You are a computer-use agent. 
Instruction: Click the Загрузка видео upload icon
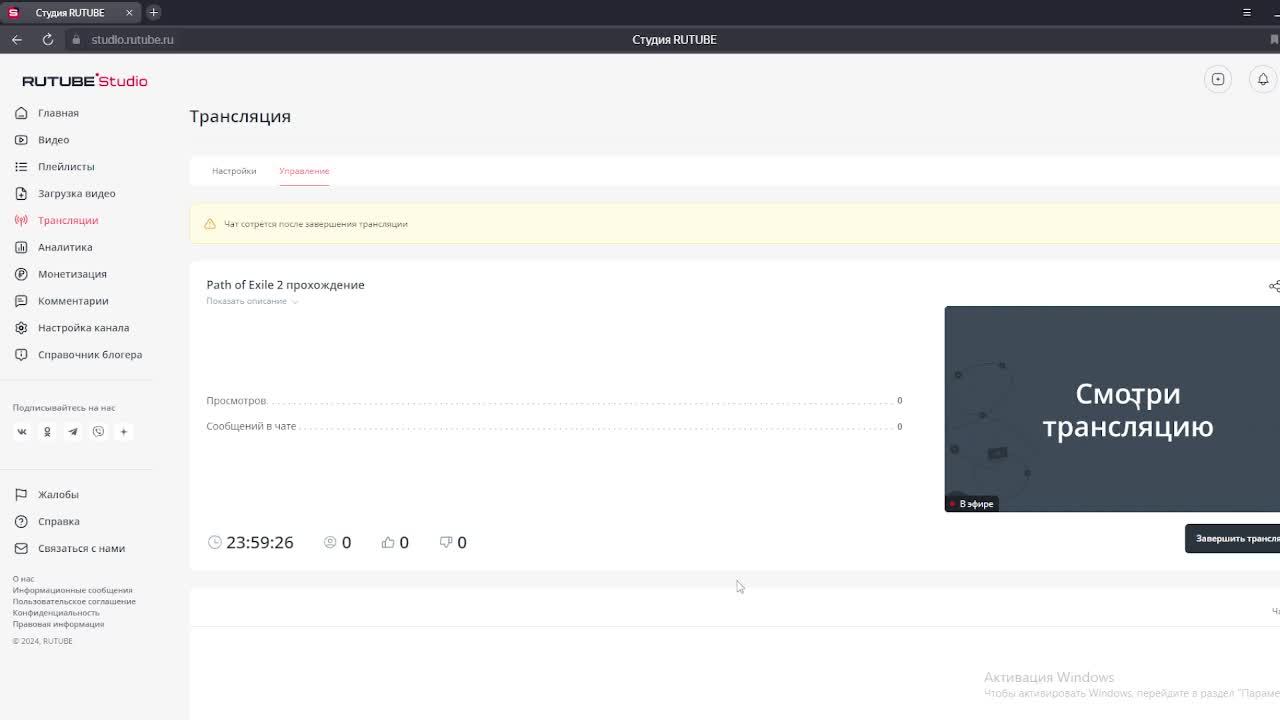tap(21, 193)
